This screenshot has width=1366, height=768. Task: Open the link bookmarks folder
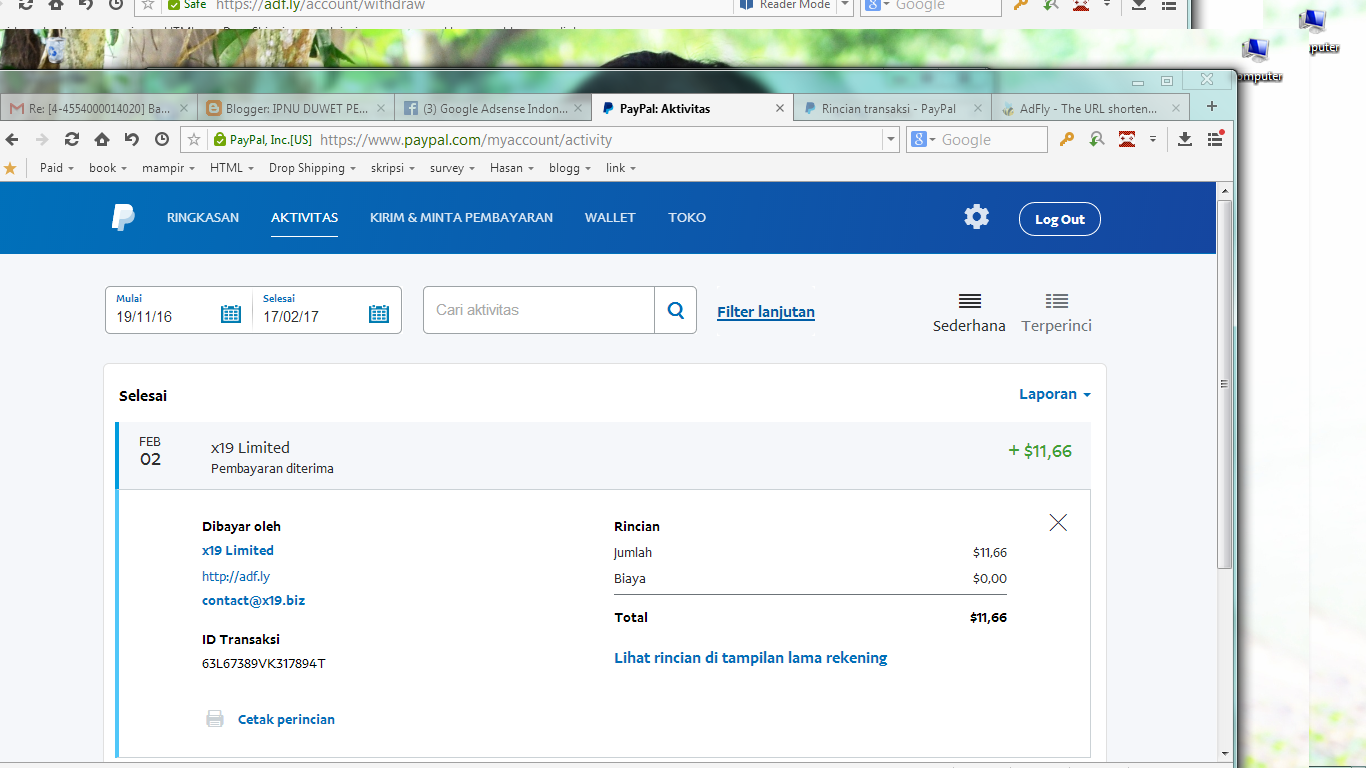(x=620, y=168)
